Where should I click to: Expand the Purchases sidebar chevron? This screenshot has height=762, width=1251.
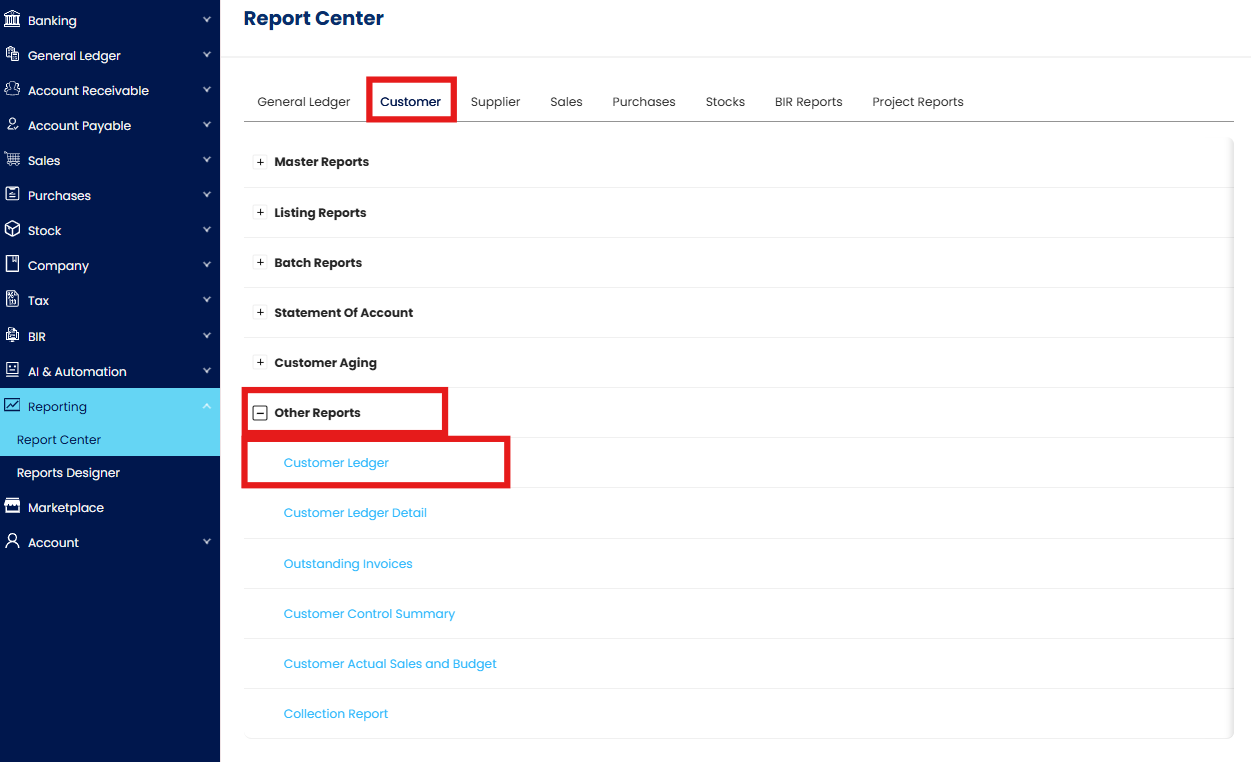pos(206,195)
